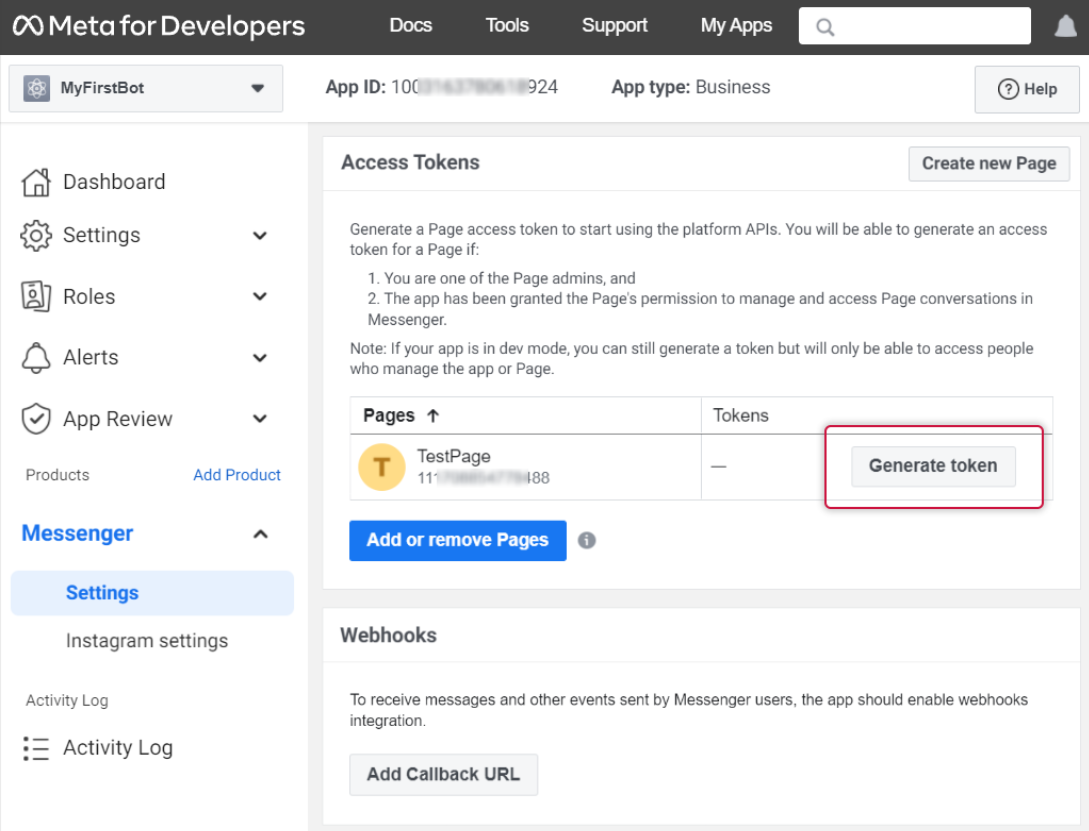The width and height of the screenshot is (1089, 831).
Task: Expand the Settings sidebar section chevron
Action: coord(260,236)
